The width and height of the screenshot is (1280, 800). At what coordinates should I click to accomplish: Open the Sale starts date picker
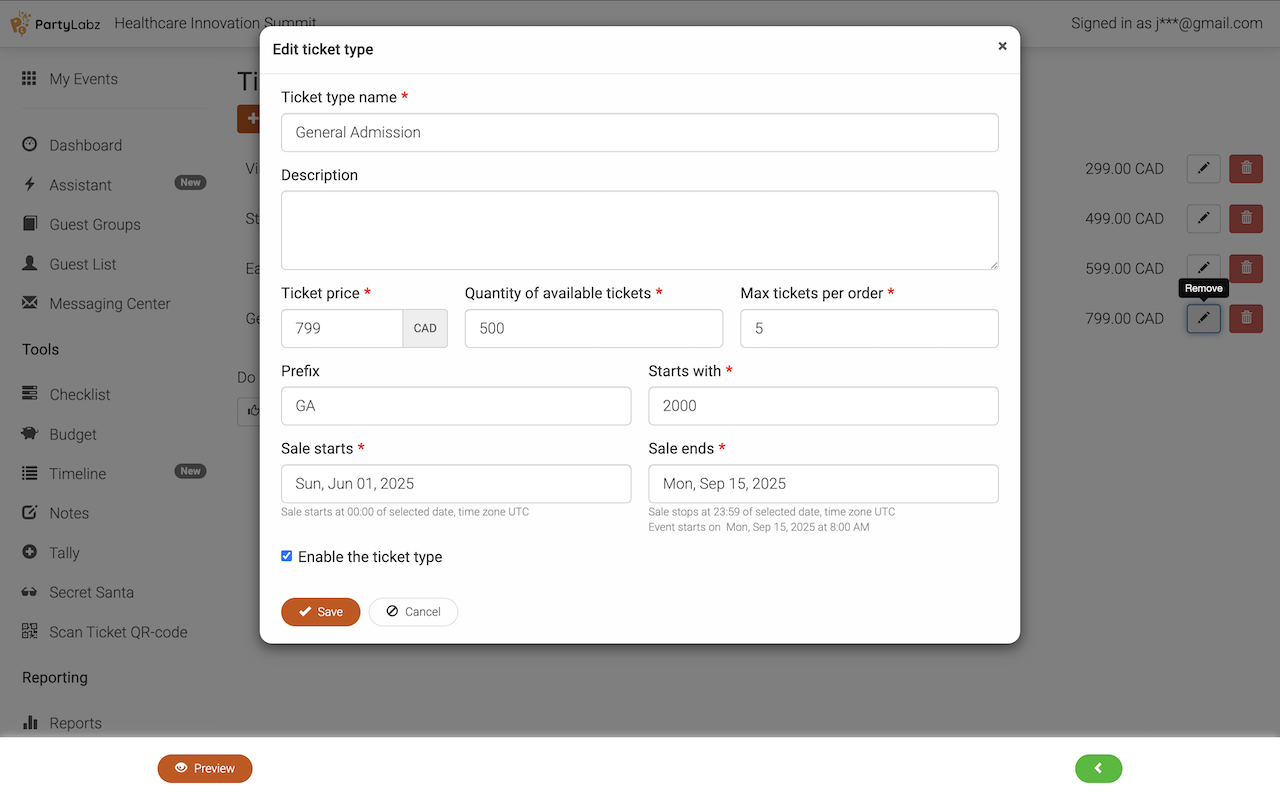[x=456, y=484]
